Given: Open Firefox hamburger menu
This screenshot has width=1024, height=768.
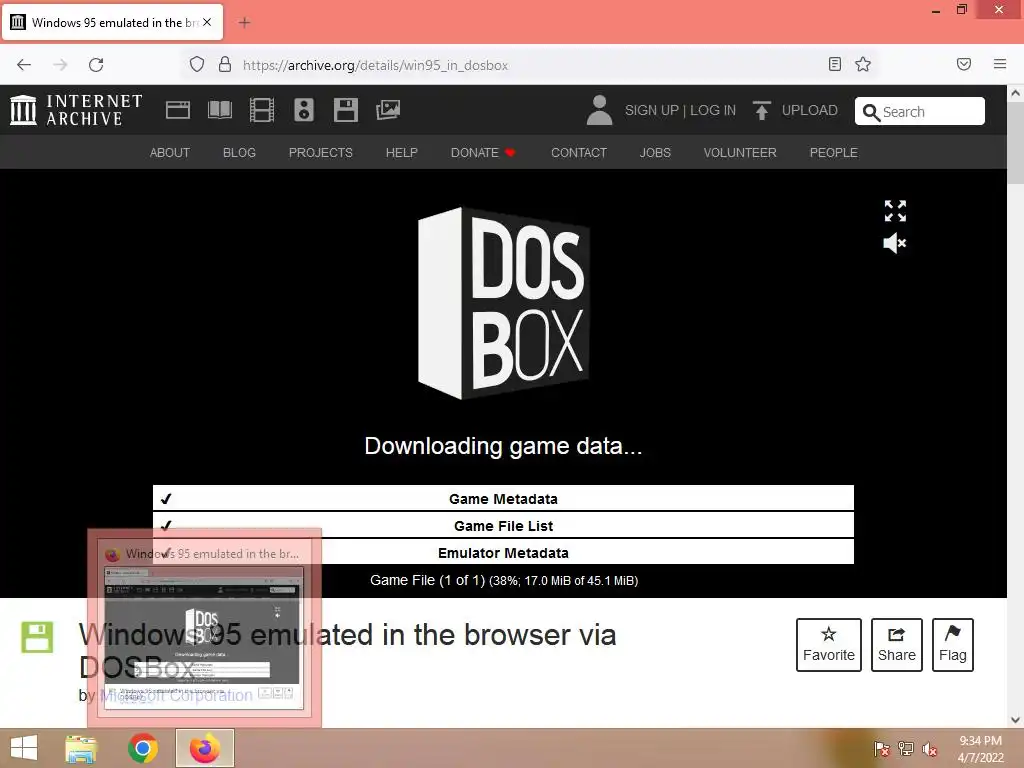Looking at the screenshot, I should [x=1000, y=64].
